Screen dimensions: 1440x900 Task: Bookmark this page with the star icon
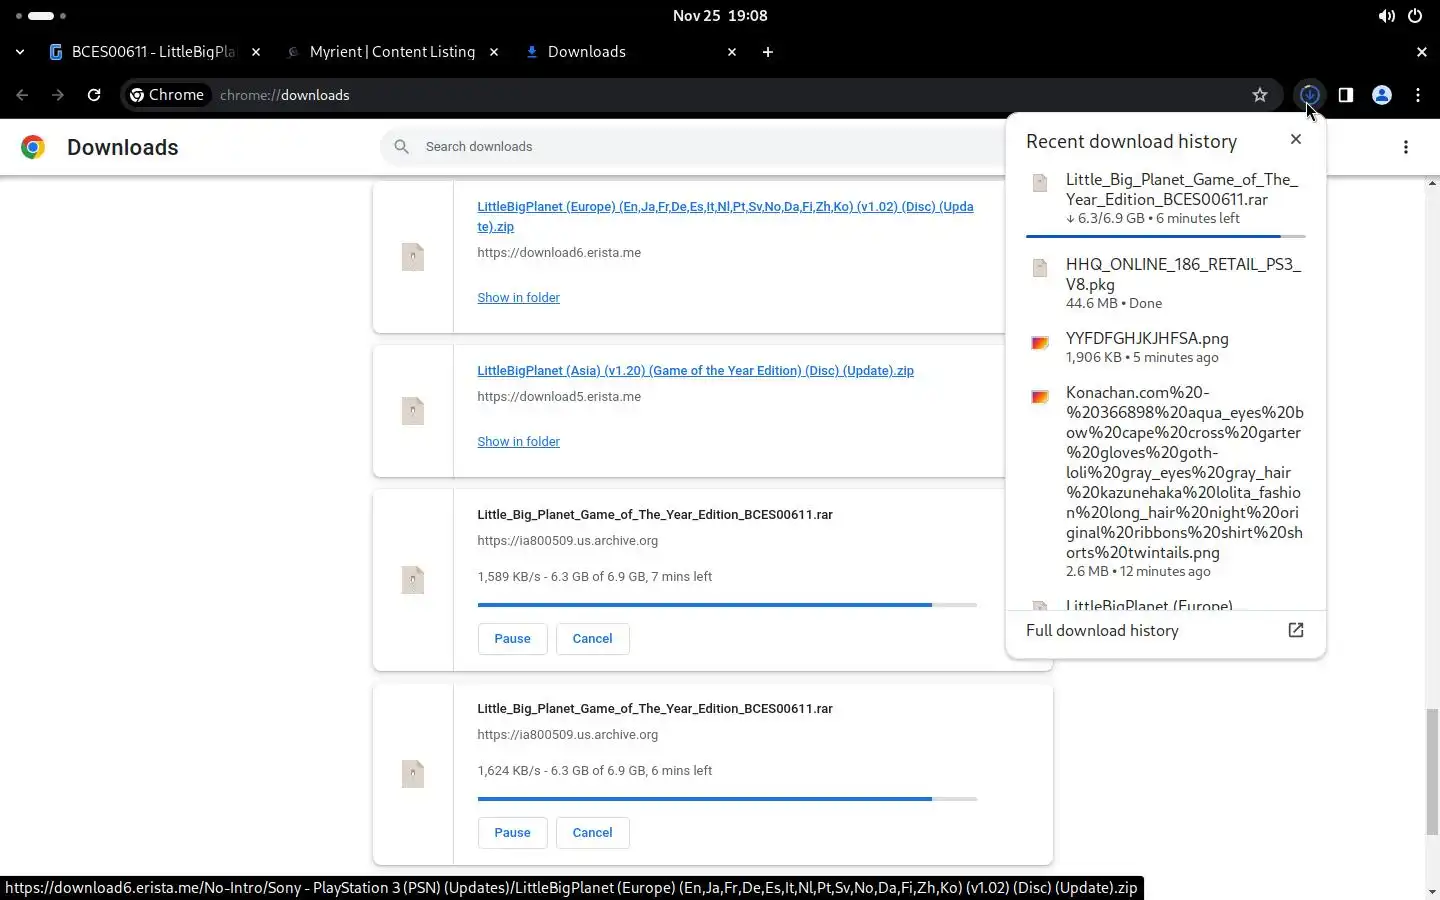pyautogui.click(x=1260, y=95)
